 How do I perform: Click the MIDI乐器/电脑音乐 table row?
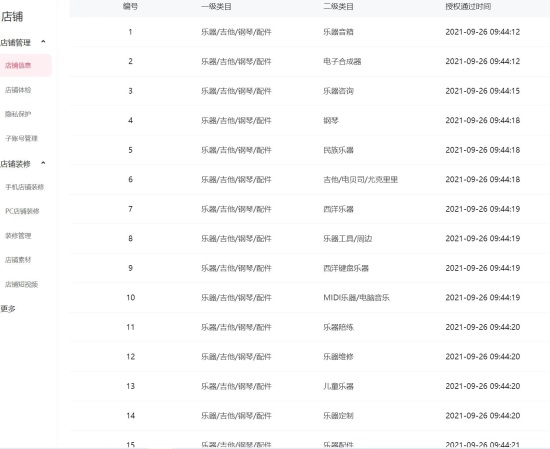pyautogui.click(x=310, y=297)
